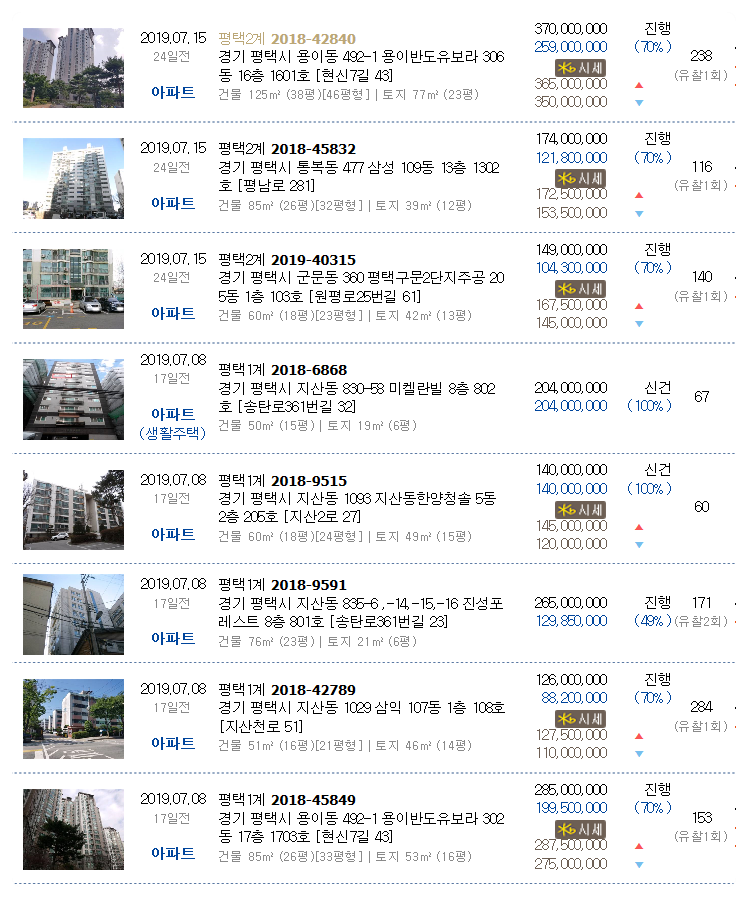748x899 pixels.
Task: Open the apartment photo for case 2018-42840
Action: [73, 68]
